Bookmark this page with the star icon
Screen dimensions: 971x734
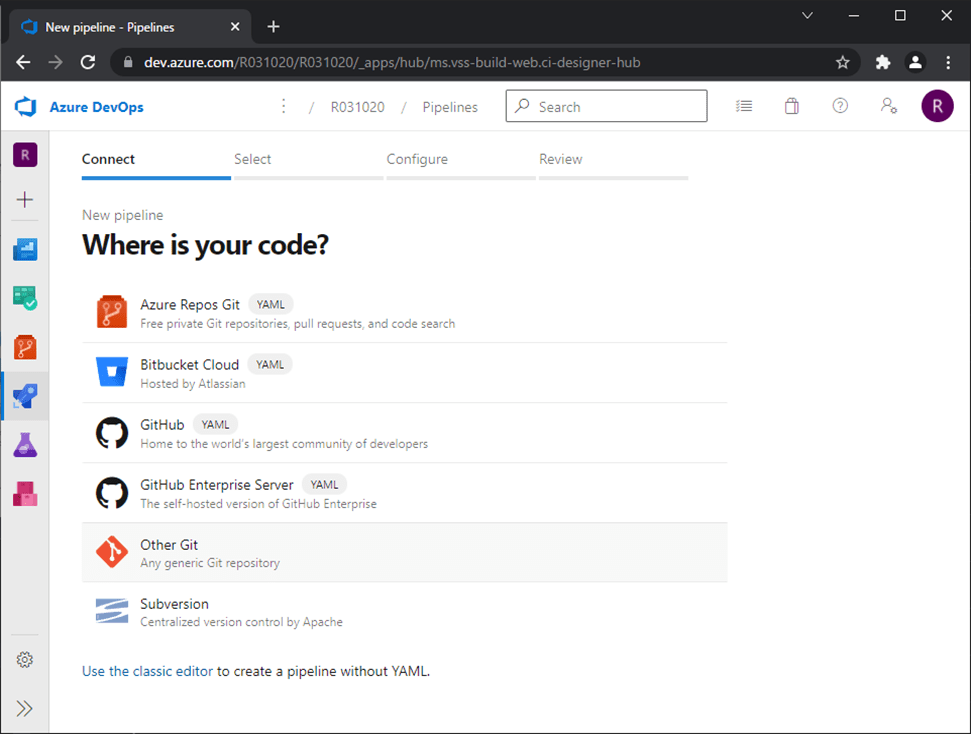[x=842, y=62]
